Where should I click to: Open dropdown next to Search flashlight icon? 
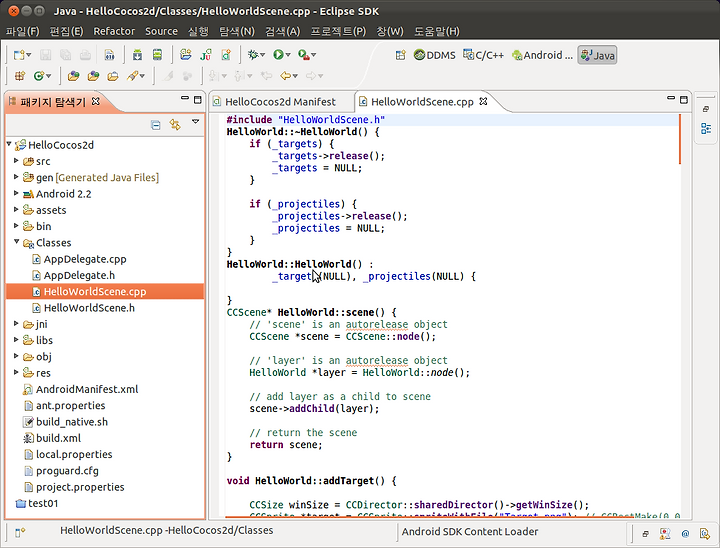click(142, 76)
